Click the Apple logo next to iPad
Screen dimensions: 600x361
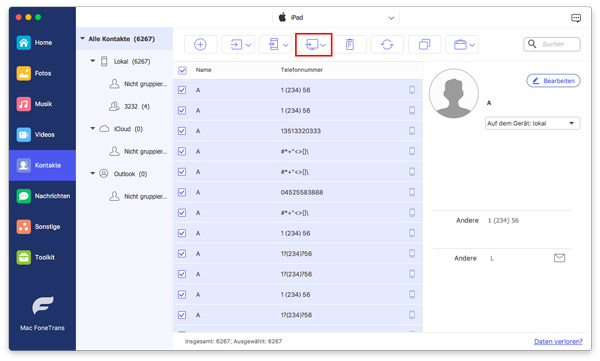282,17
